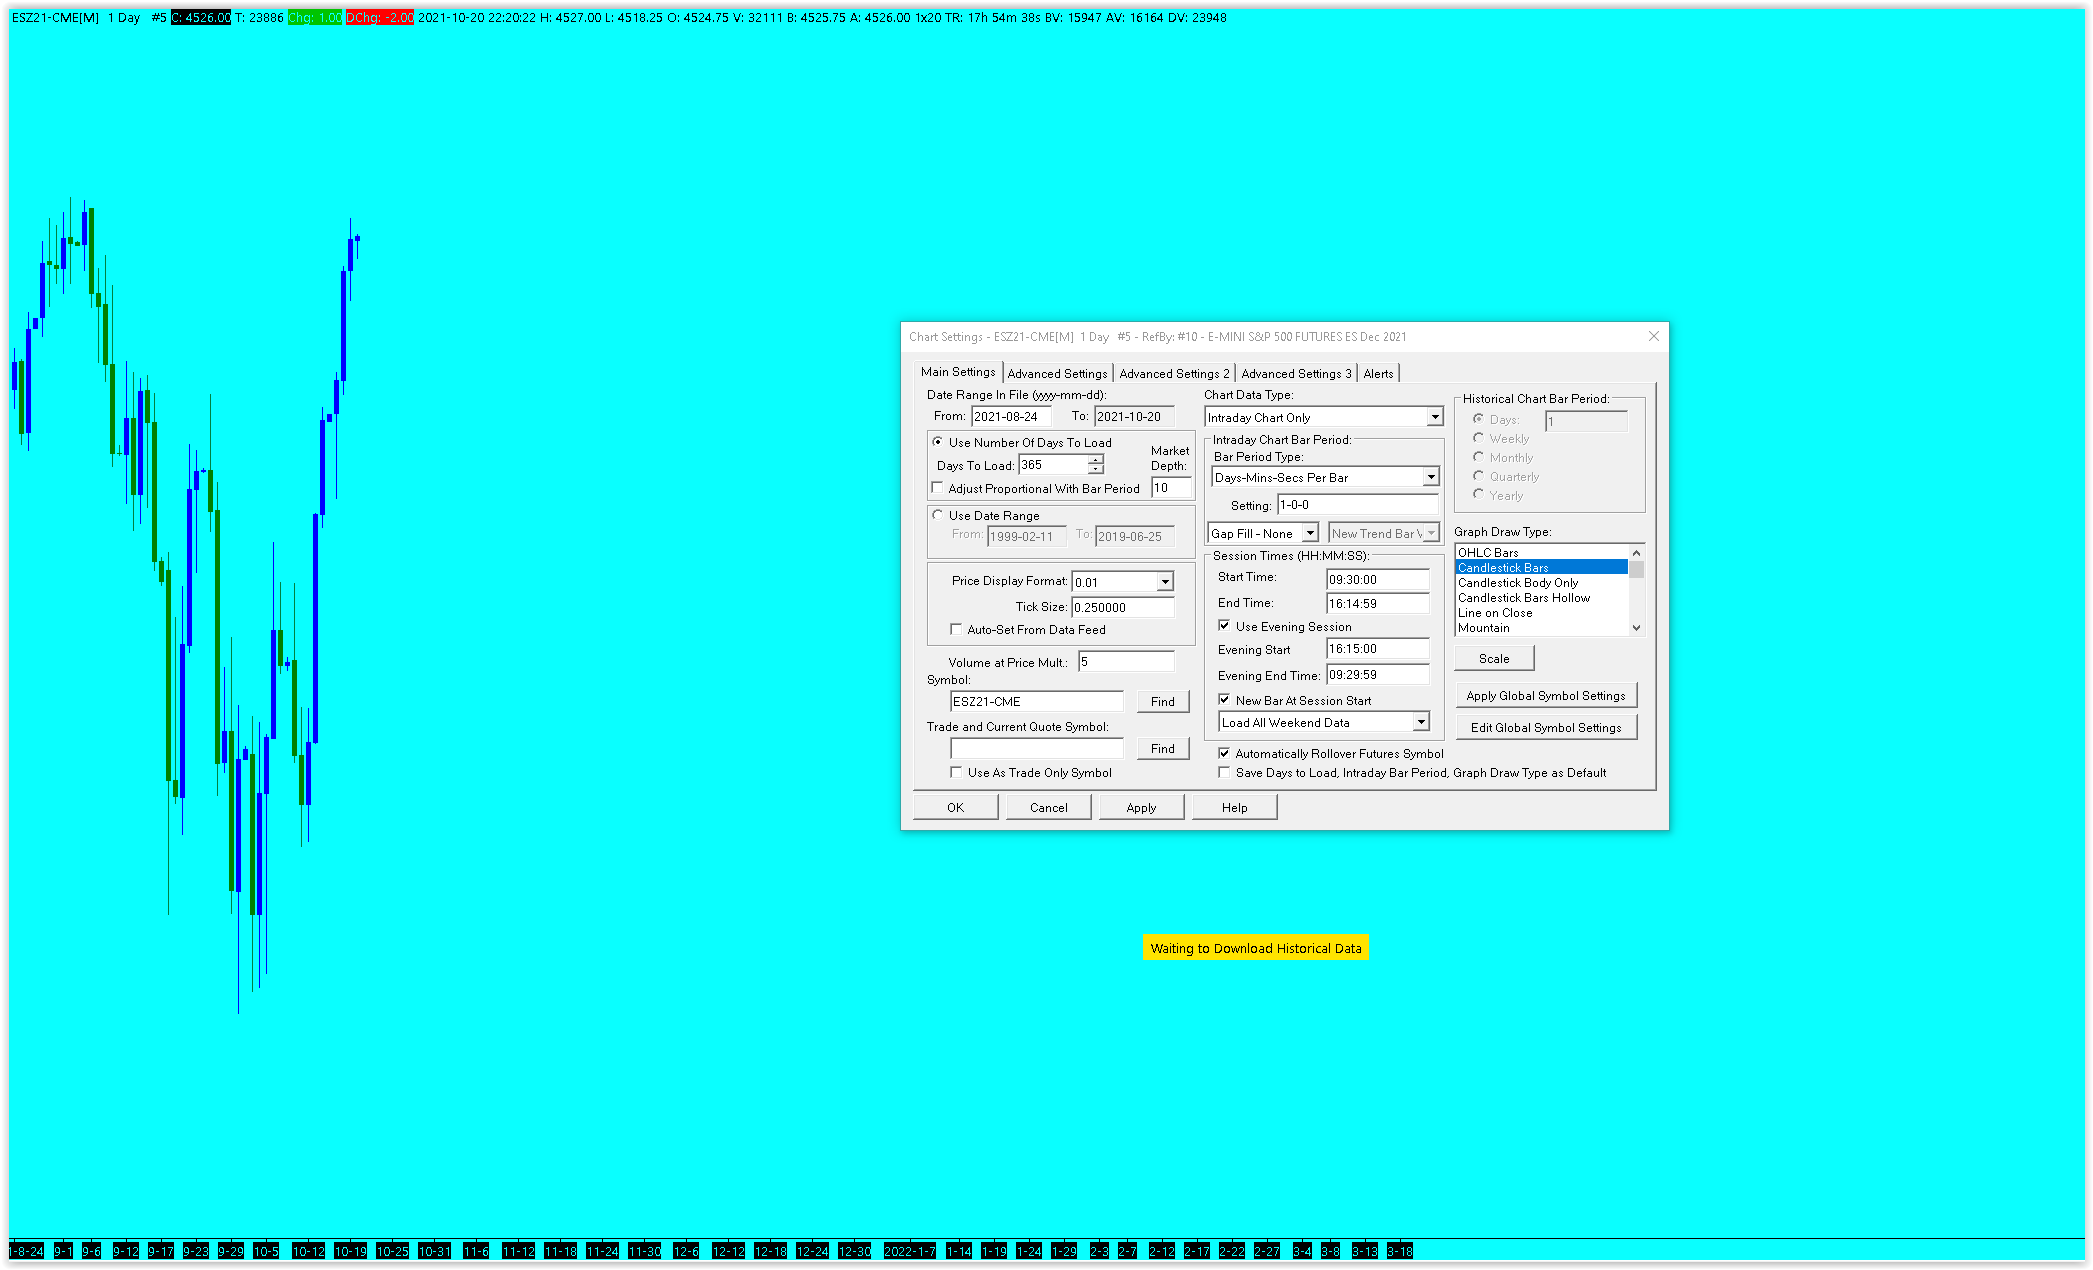The height and width of the screenshot is (1270, 2093).
Task: Open the Alerts tab
Action: coord(1378,373)
